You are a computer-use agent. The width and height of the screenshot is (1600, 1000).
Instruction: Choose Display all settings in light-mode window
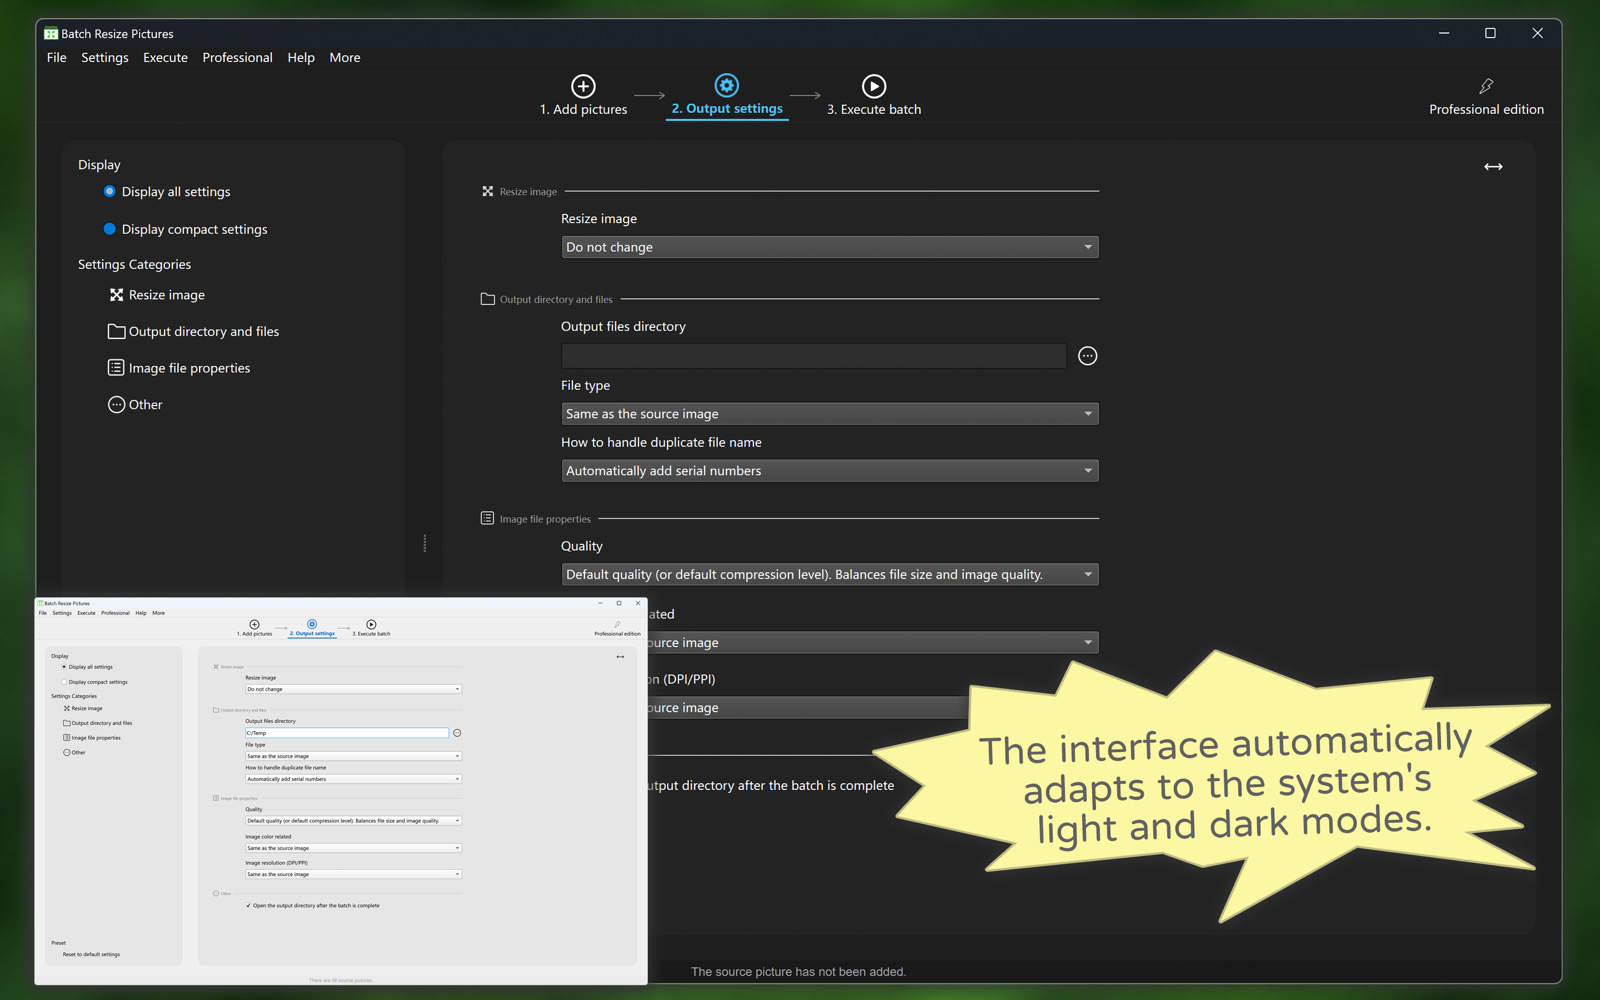[x=88, y=667]
